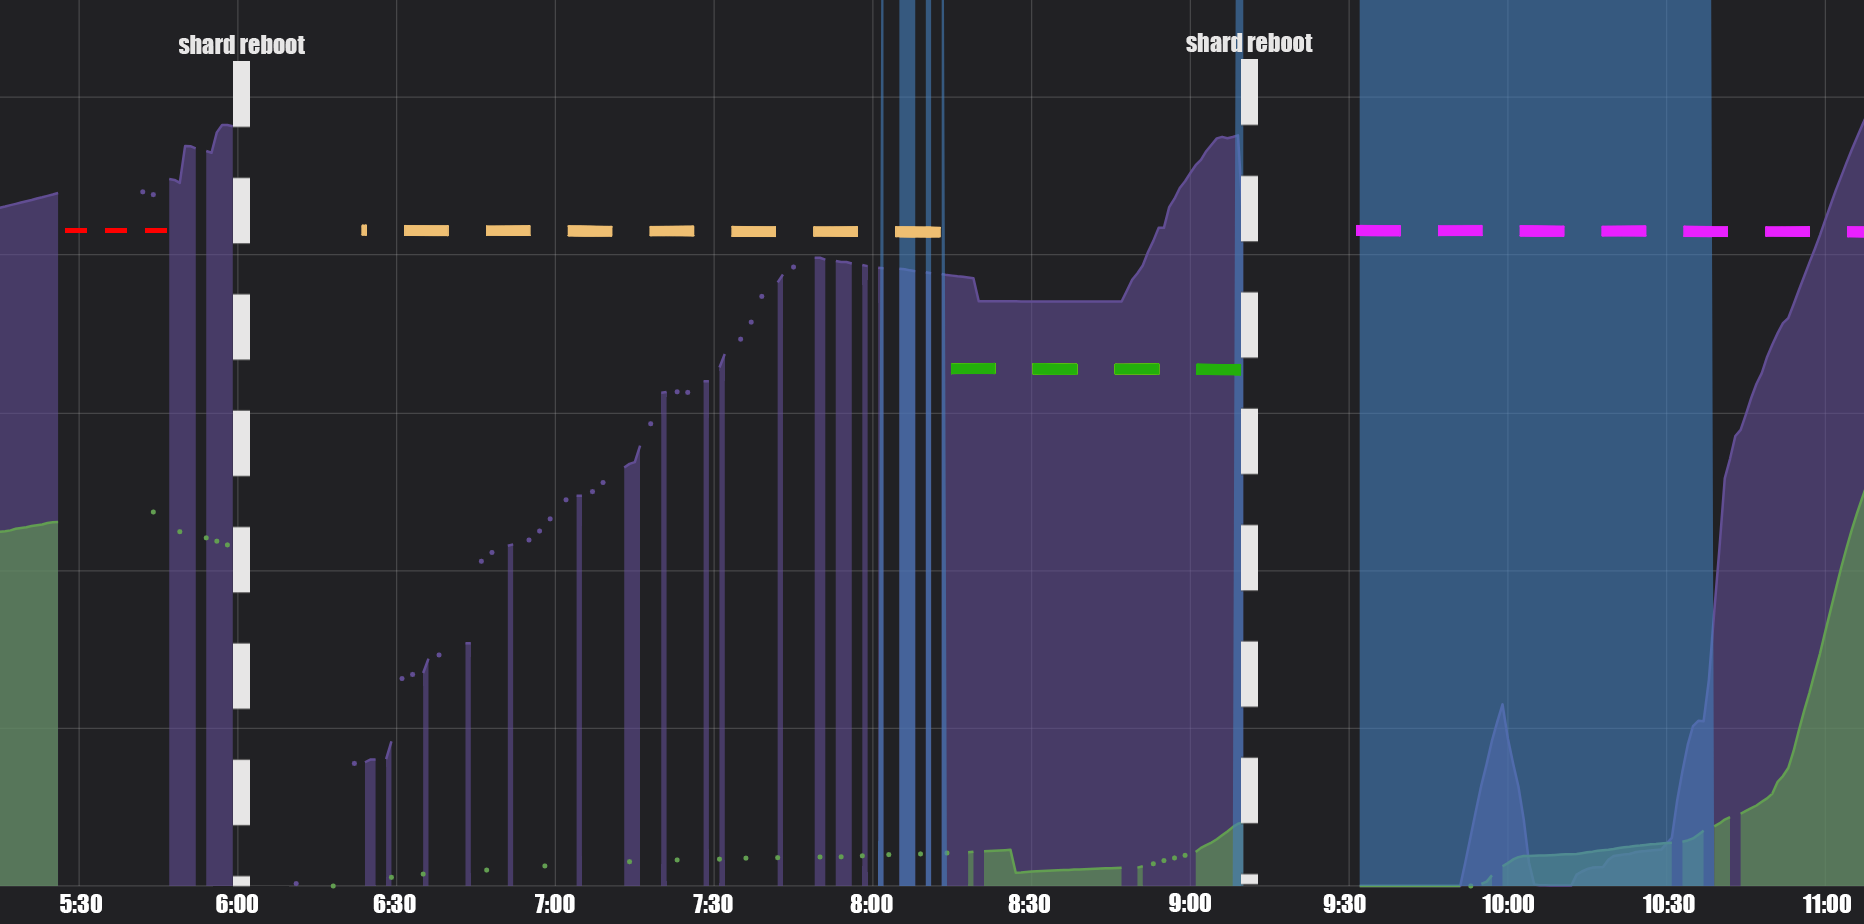Click the 11:00 time axis label

tap(1826, 905)
